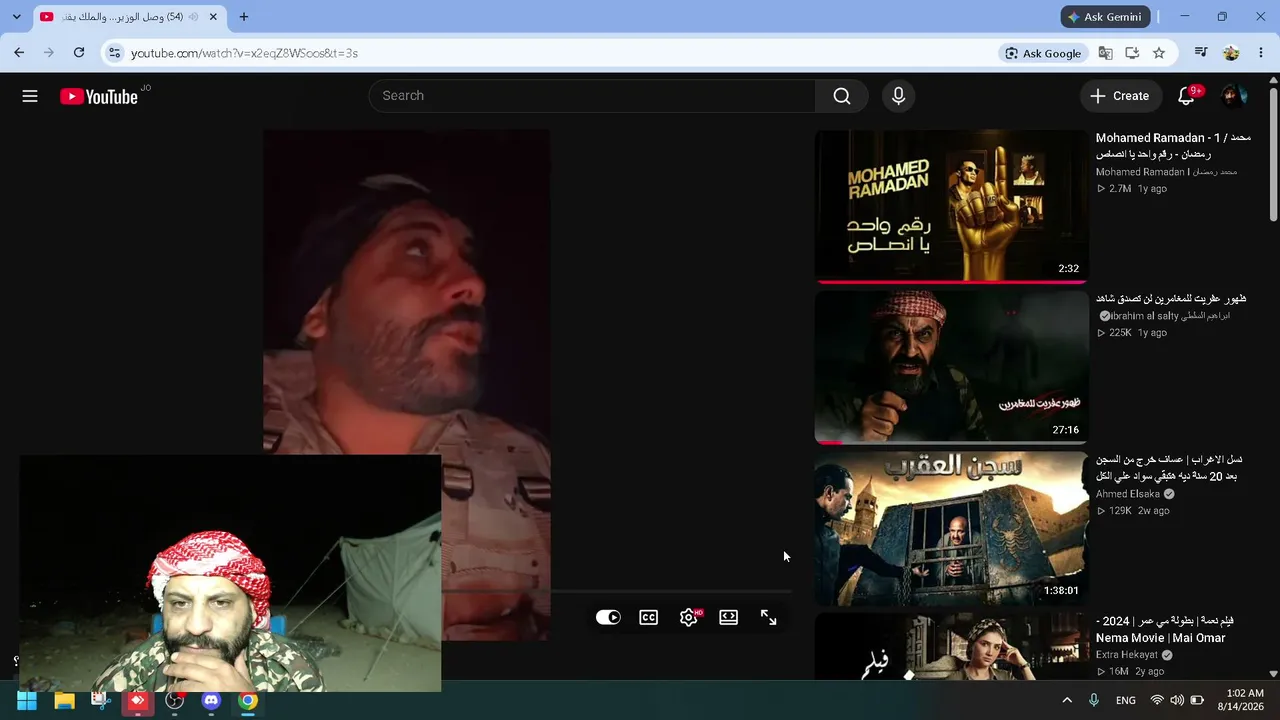Open a new browser tab
This screenshot has height=720, width=1280.
[244, 17]
